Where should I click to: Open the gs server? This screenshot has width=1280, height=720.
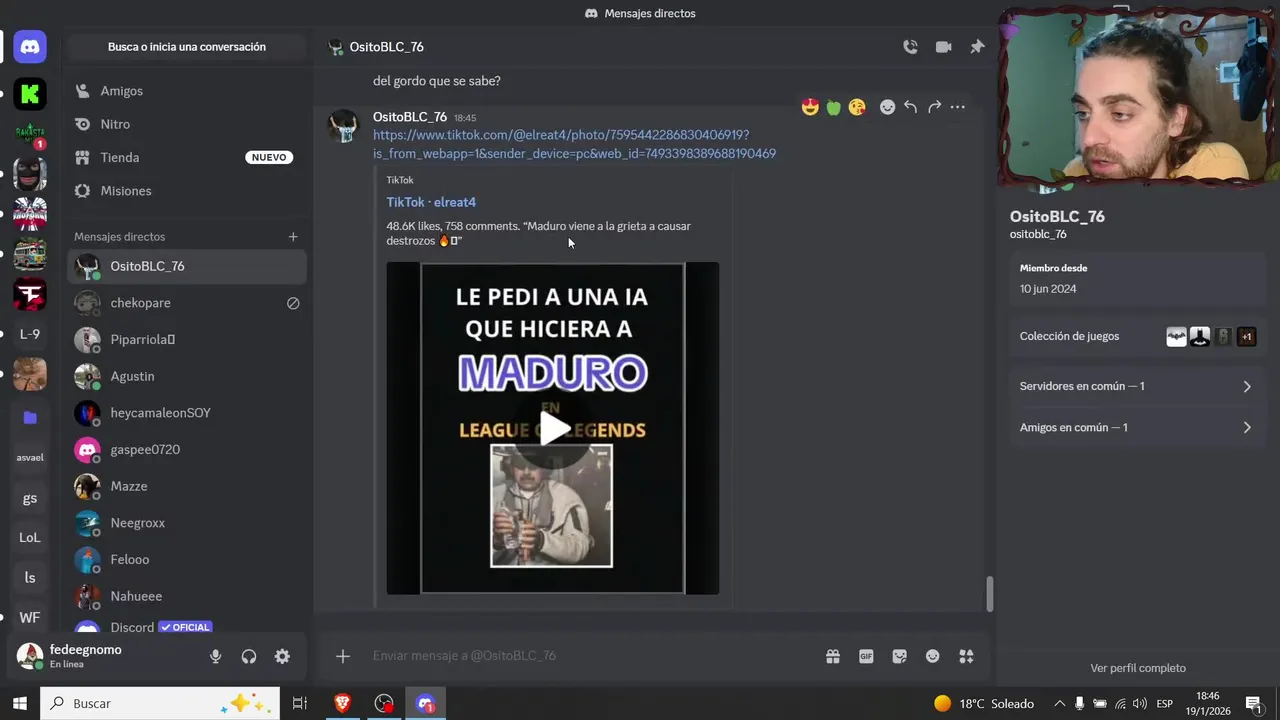[x=30, y=498]
